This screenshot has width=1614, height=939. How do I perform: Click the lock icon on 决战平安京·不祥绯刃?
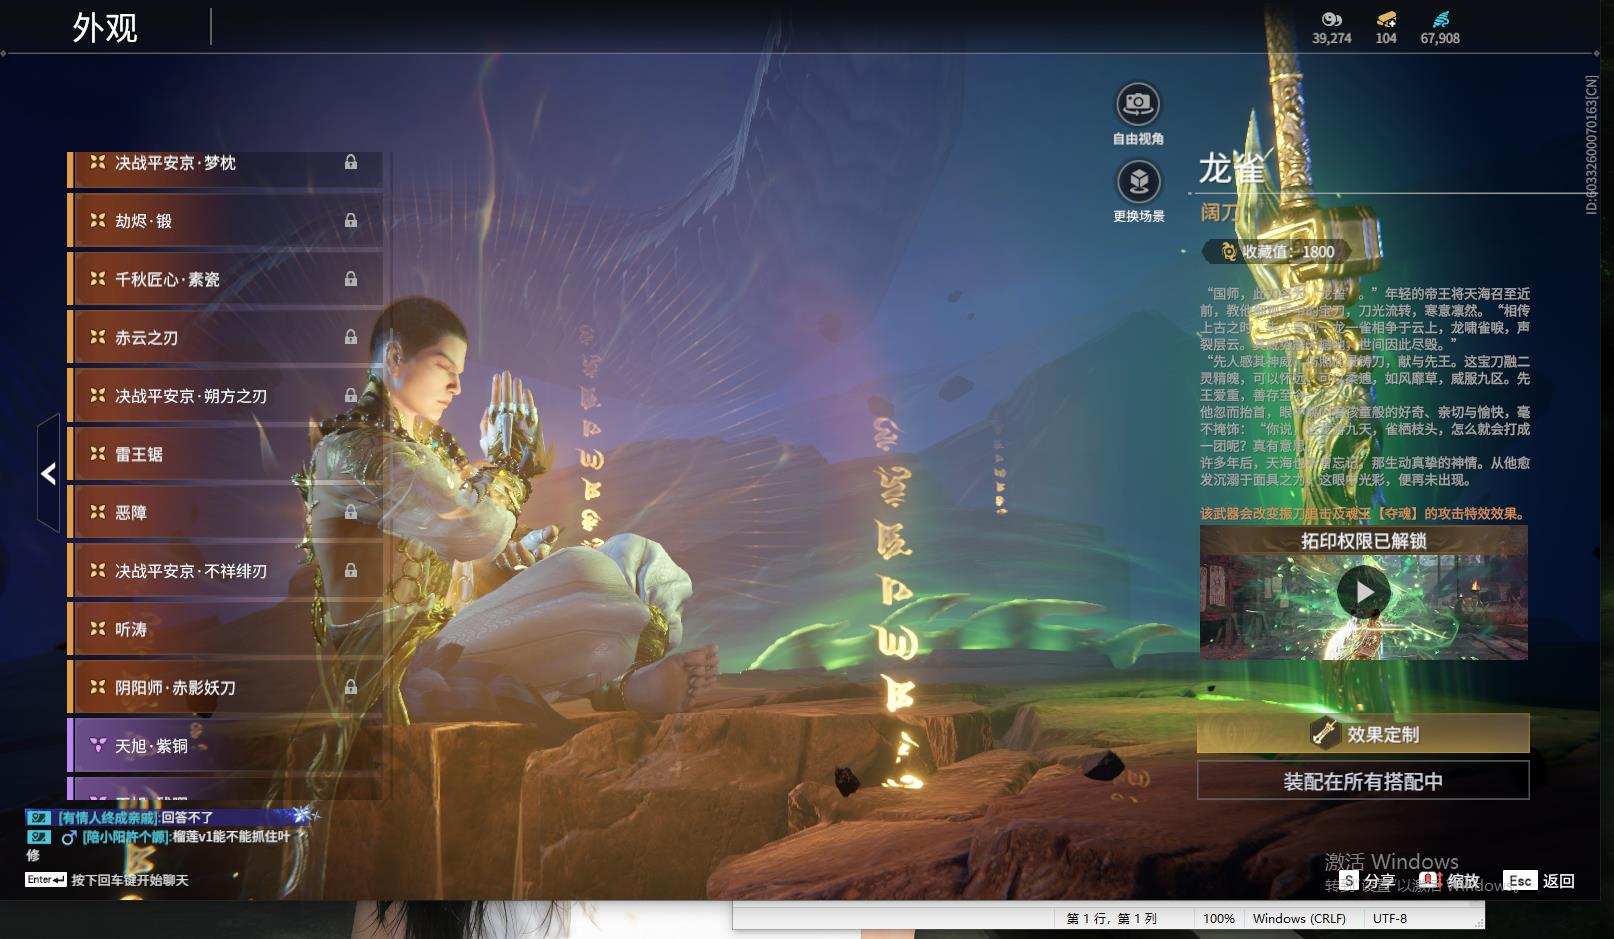[x=351, y=570]
